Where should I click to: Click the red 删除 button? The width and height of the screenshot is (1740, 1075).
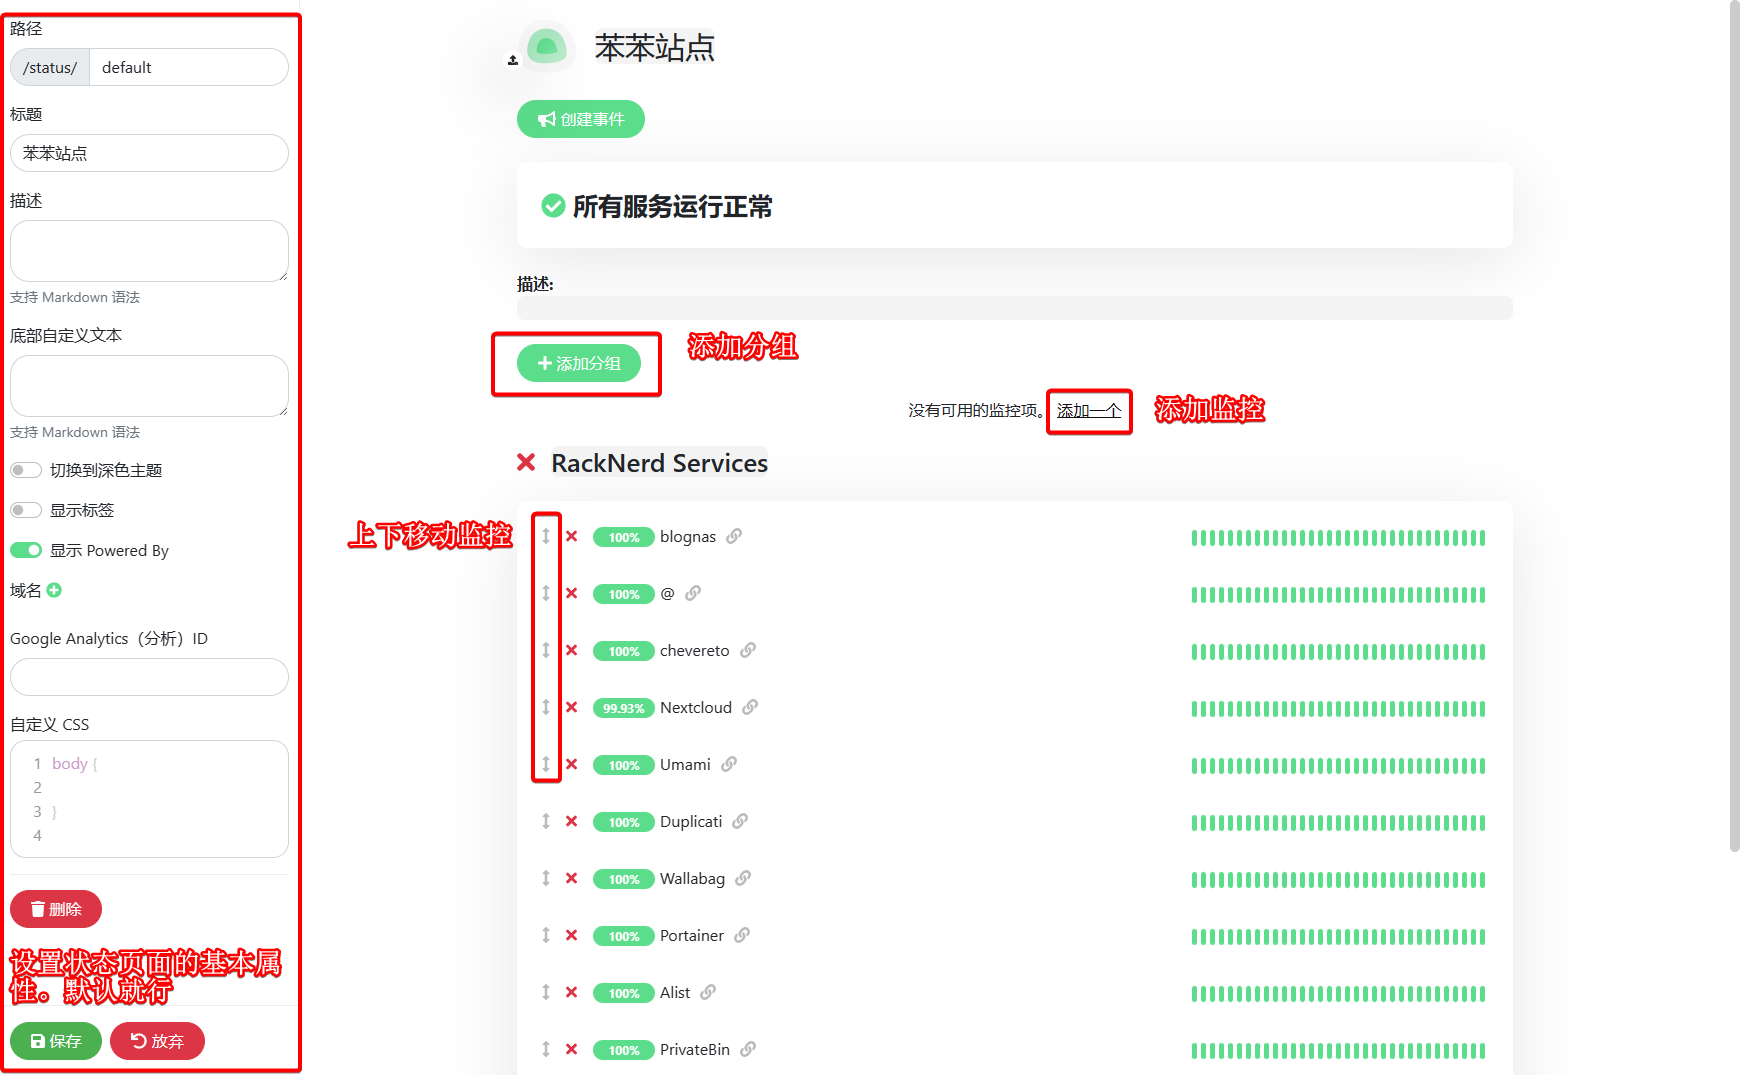(56, 909)
